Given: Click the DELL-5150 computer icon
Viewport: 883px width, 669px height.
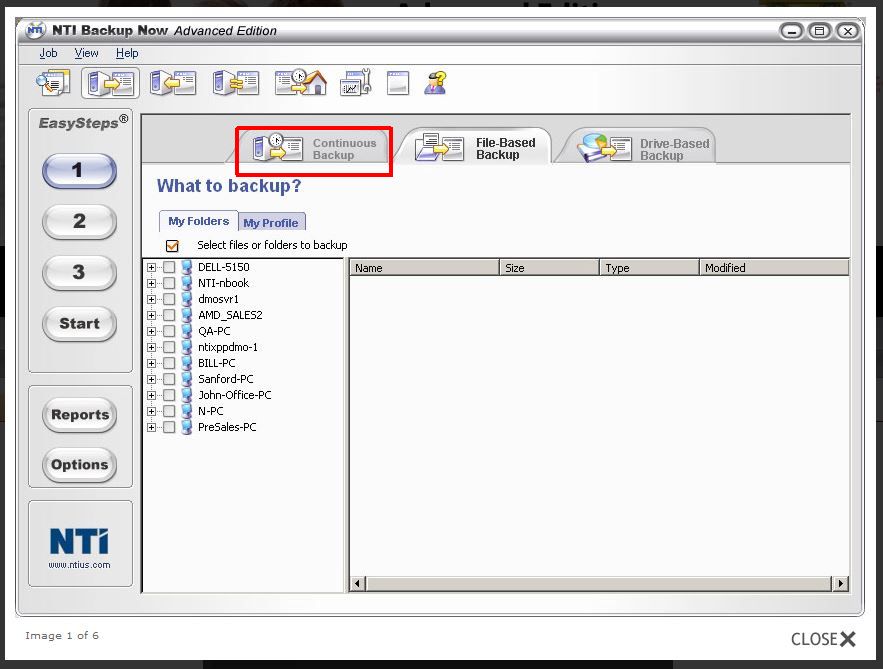Looking at the screenshot, I should [187, 267].
